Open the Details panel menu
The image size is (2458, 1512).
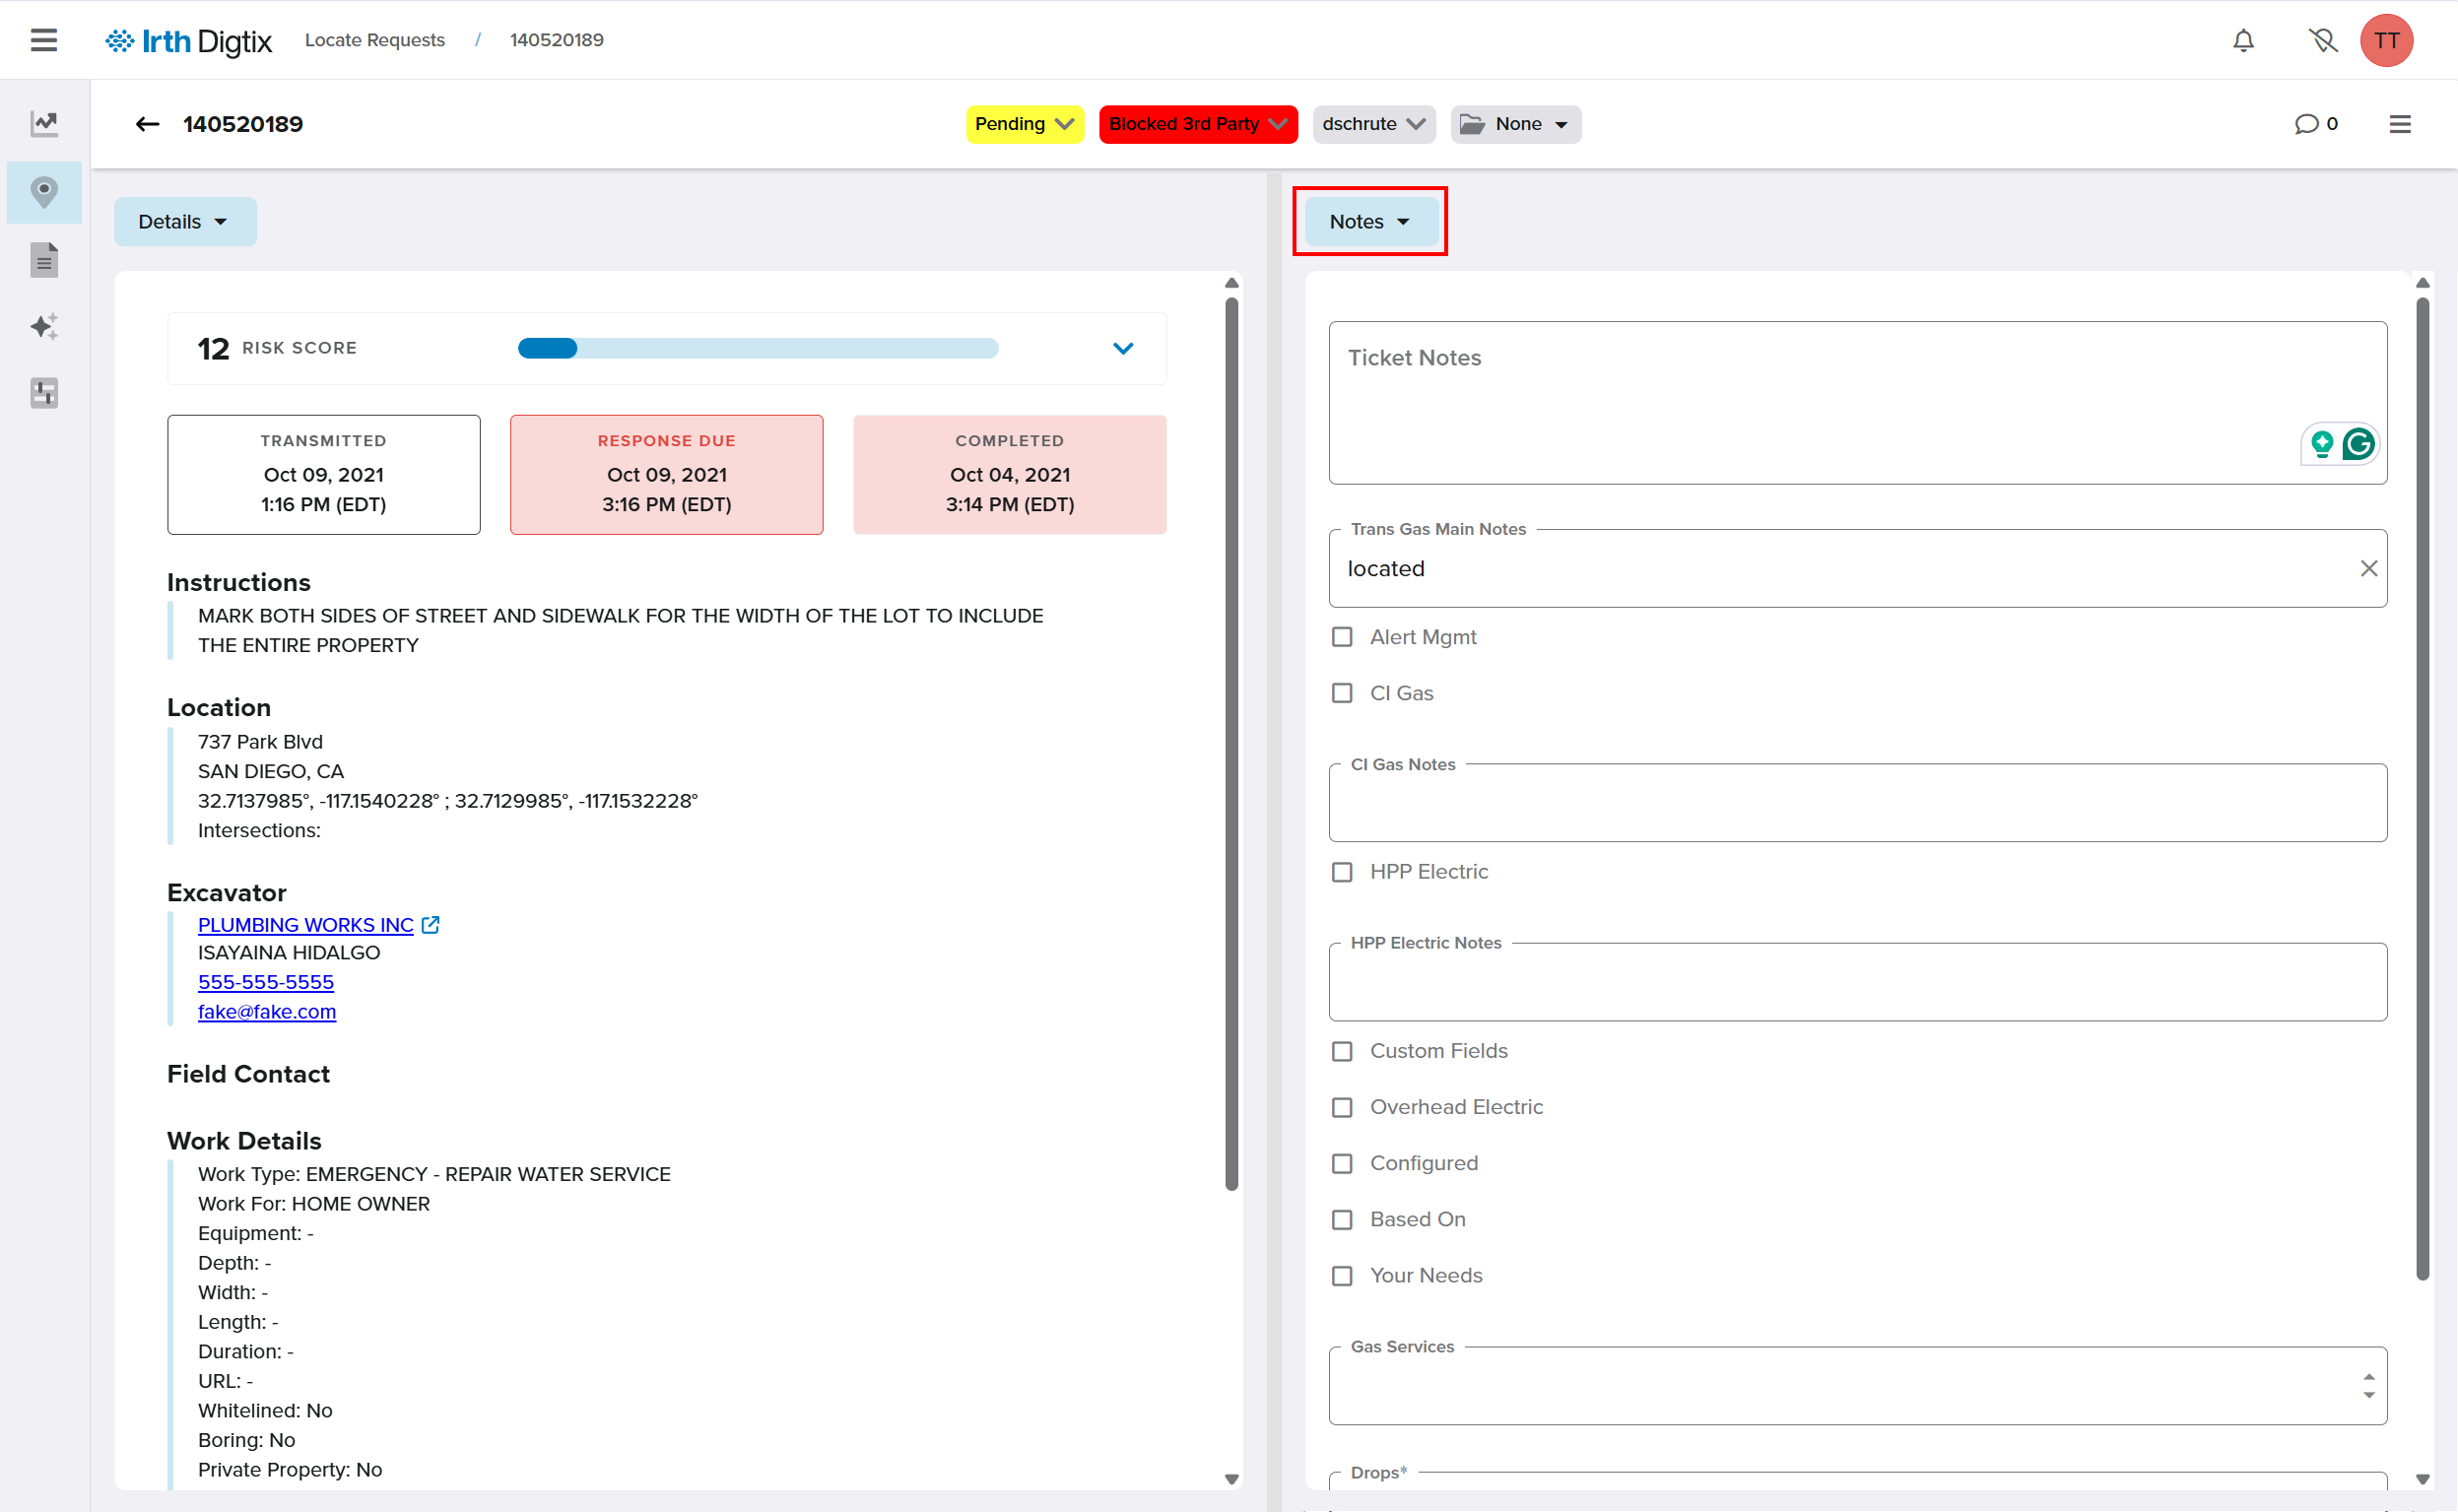pos(184,222)
